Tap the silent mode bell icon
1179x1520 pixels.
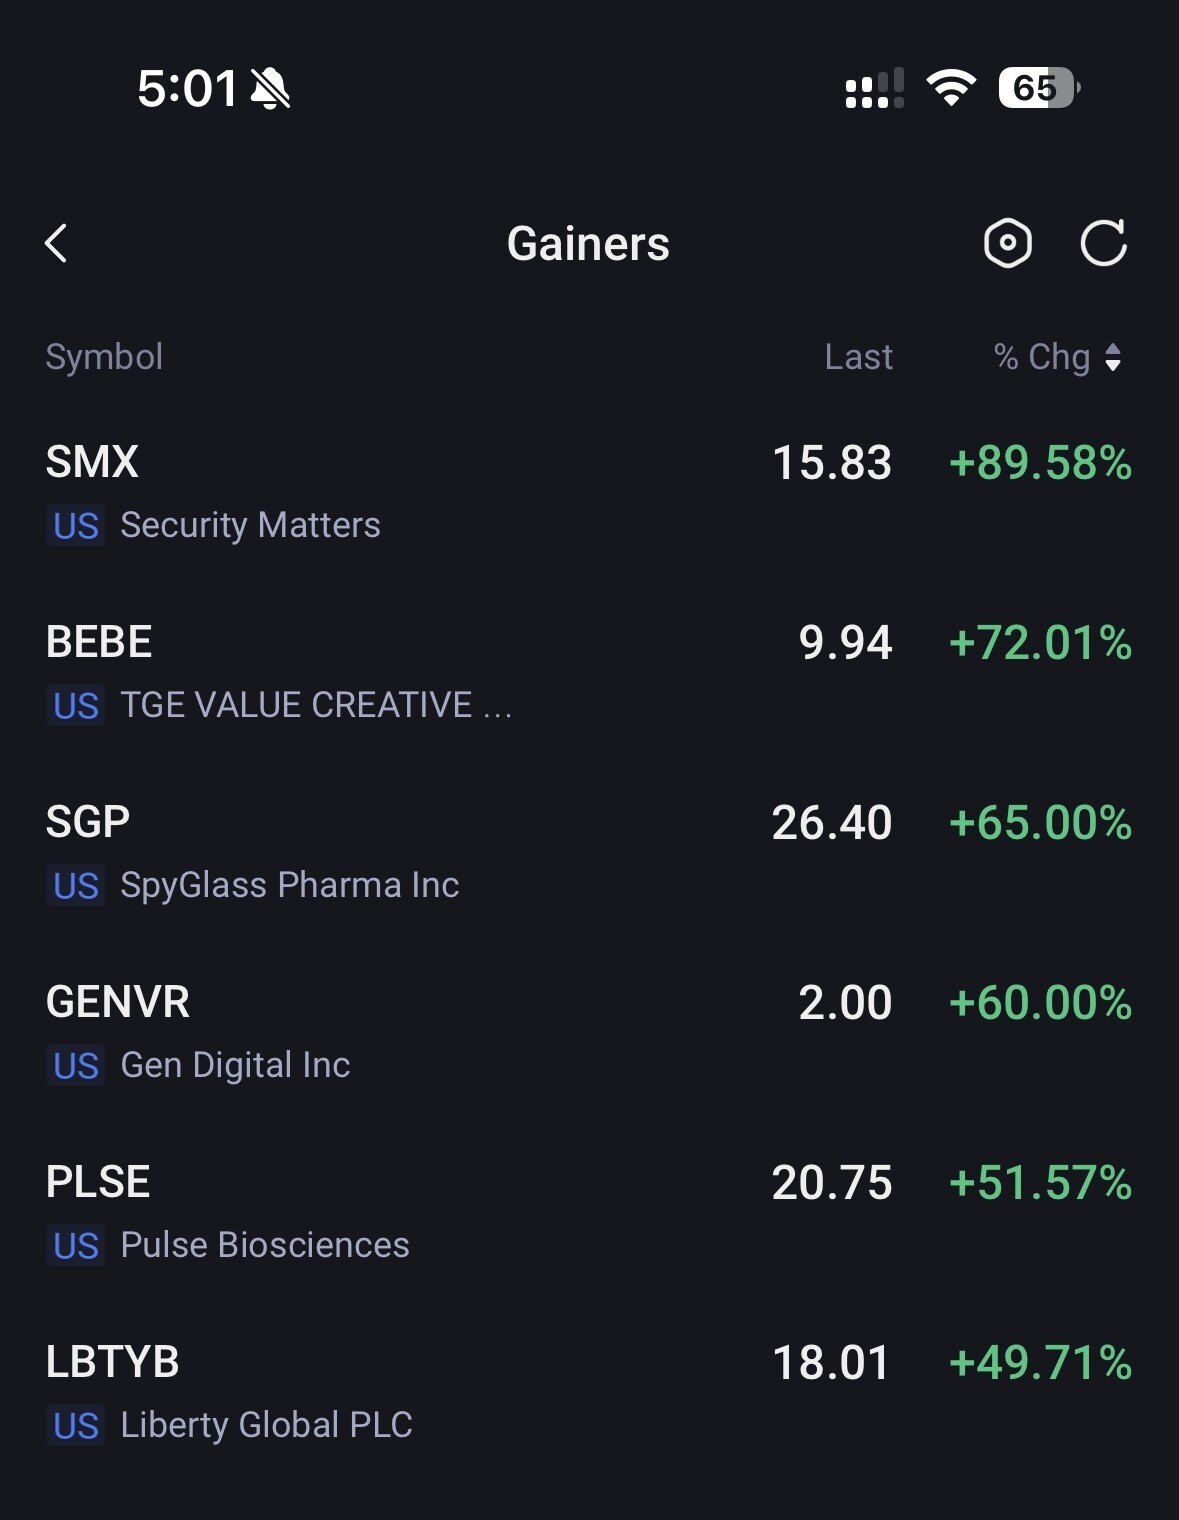(x=270, y=89)
